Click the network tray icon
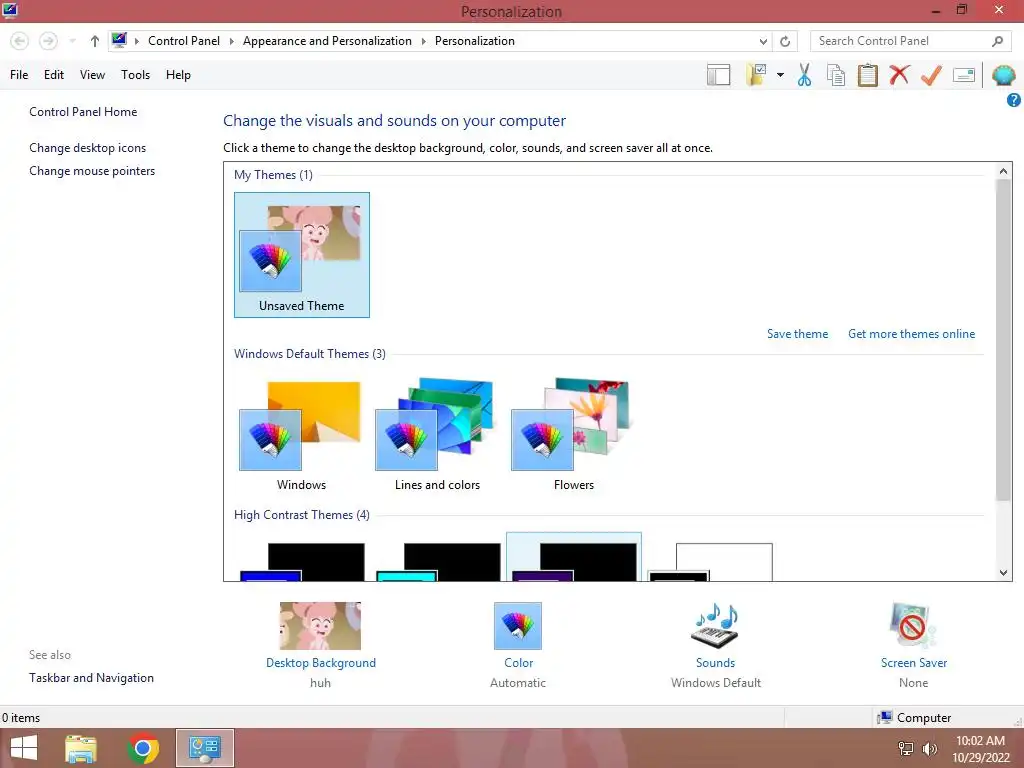The width and height of the screenshot is (1024, 768). 906,748
